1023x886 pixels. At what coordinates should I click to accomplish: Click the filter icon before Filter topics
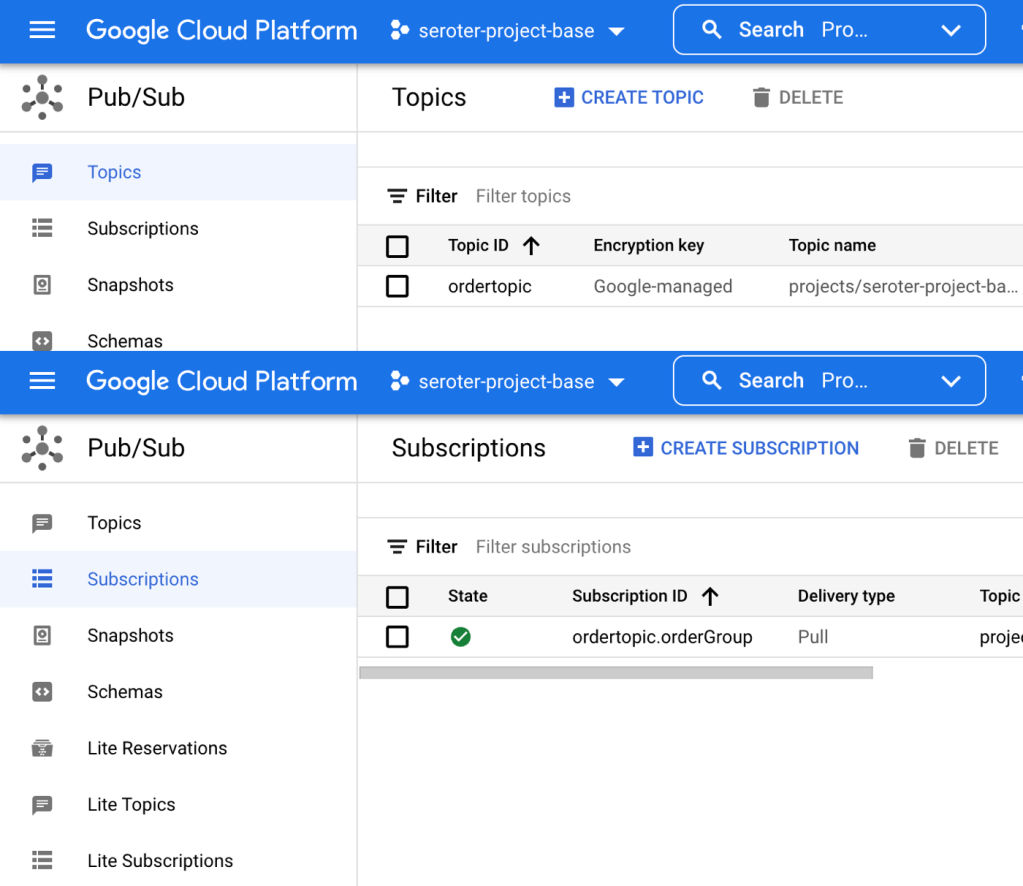click(x=397, y=196)
